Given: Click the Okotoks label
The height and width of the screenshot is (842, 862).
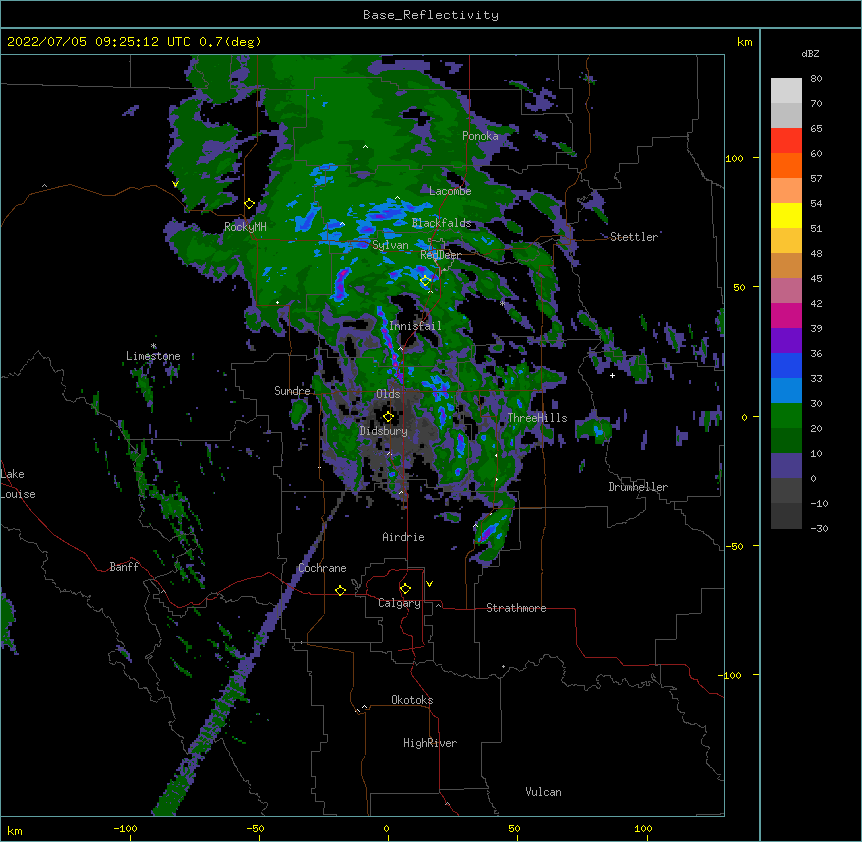Looking at the screenshot, I should [x=412, y=700].
